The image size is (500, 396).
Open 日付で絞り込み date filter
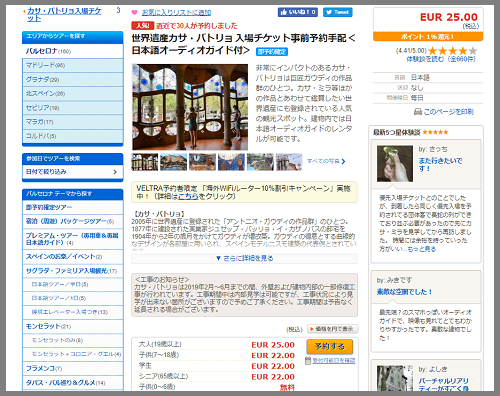(x=72, y=172)
